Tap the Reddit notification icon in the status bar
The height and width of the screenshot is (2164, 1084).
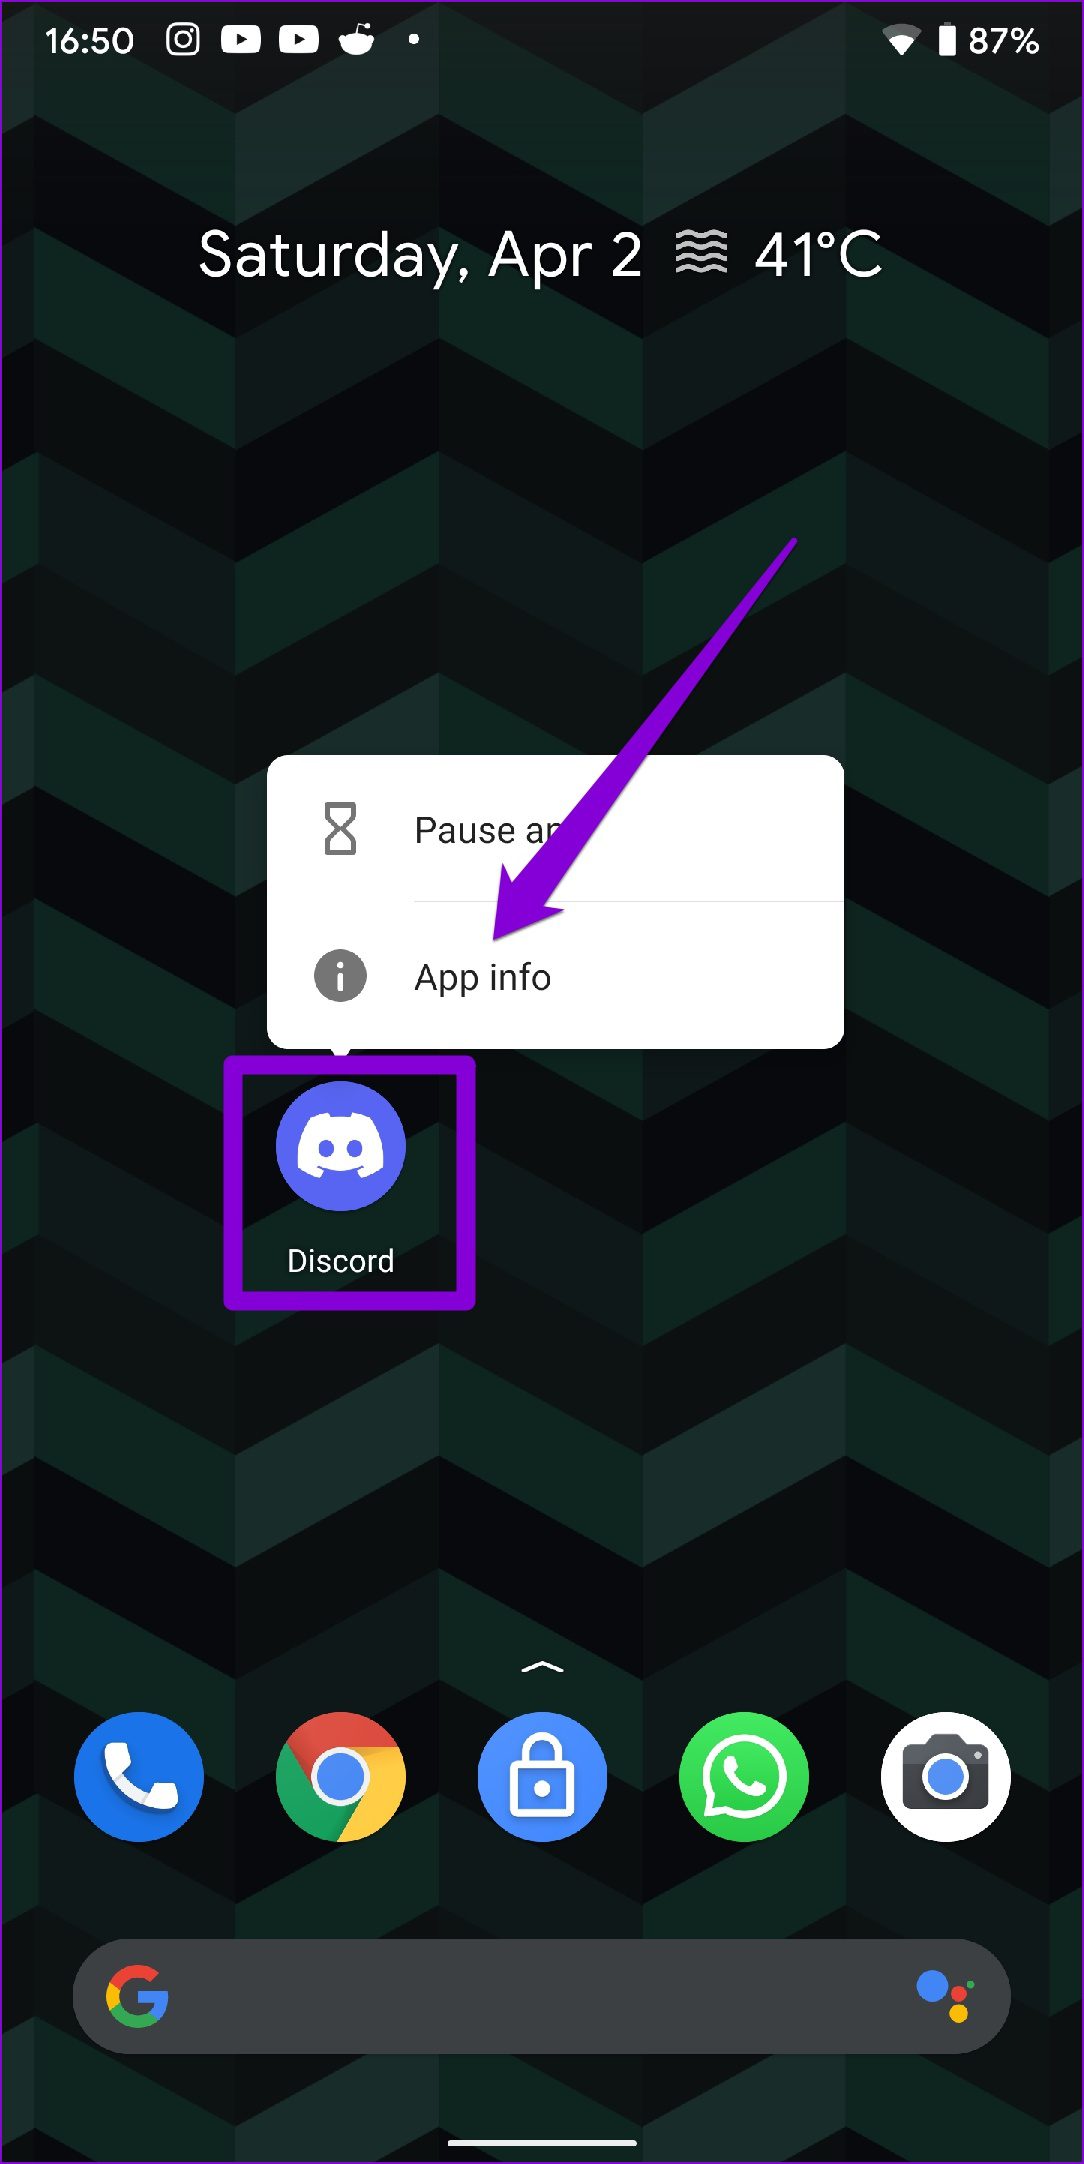click(x=357, y=39)
